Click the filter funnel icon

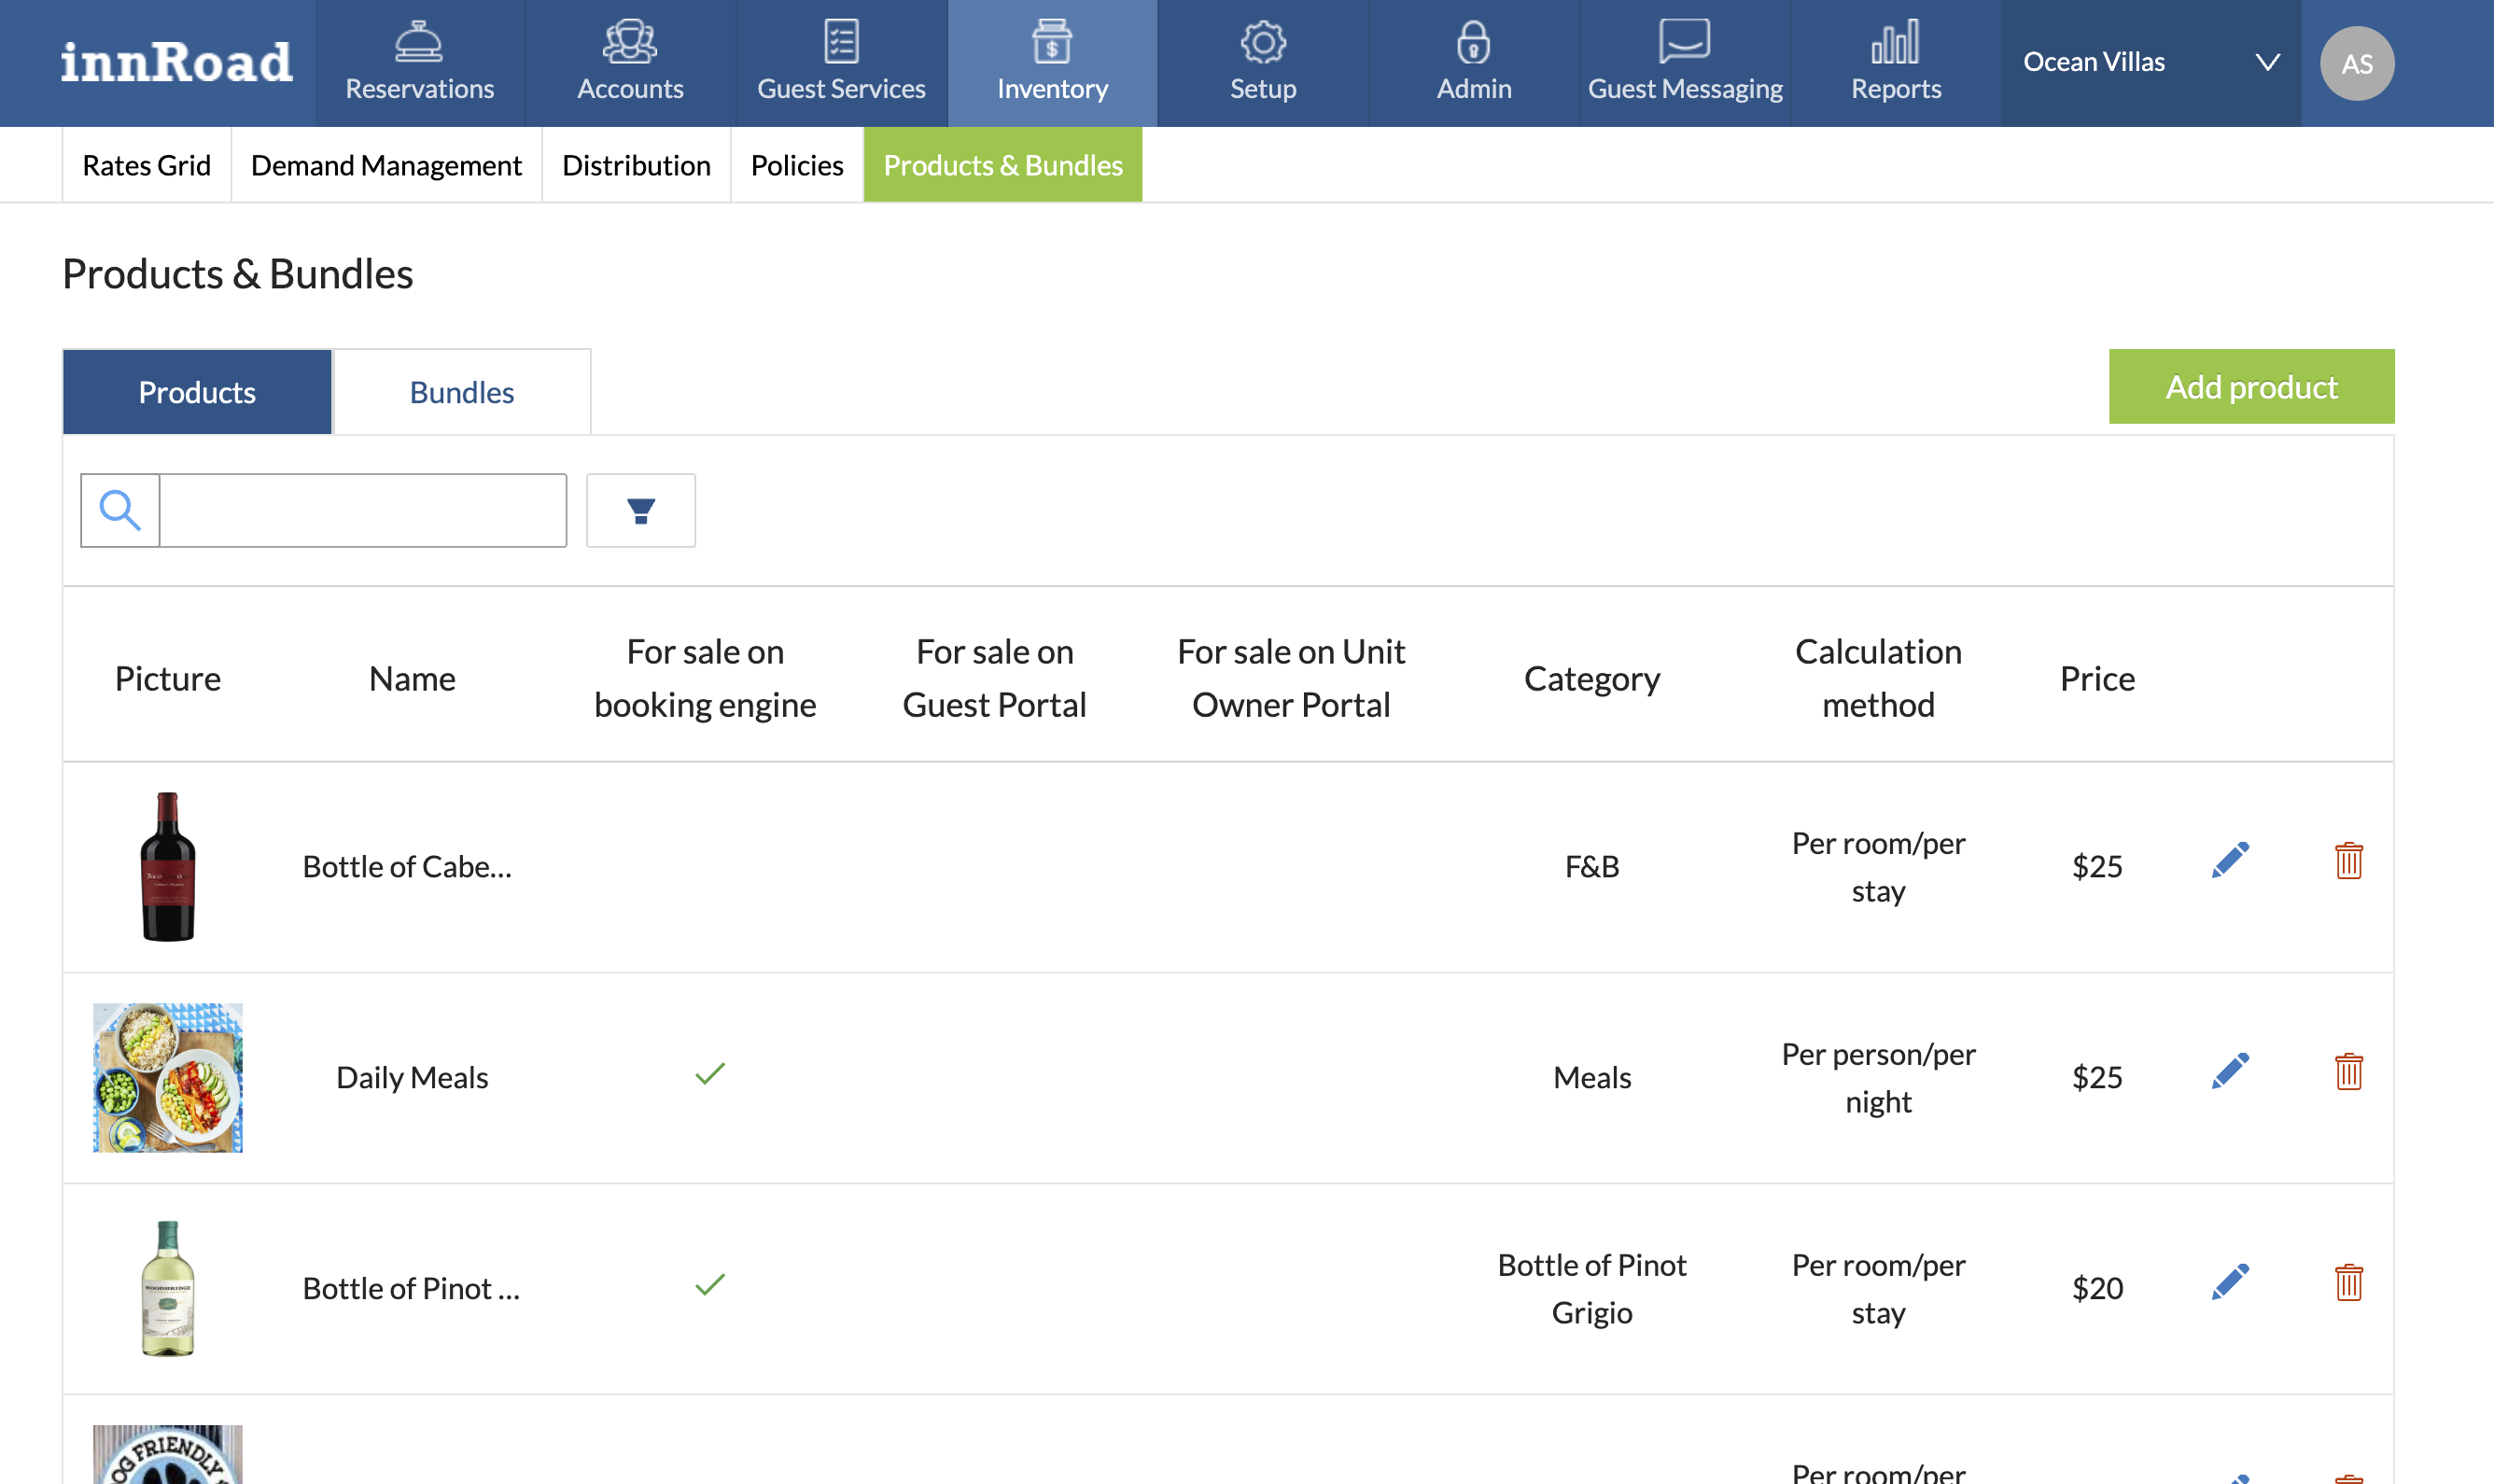tap(640, 511)
